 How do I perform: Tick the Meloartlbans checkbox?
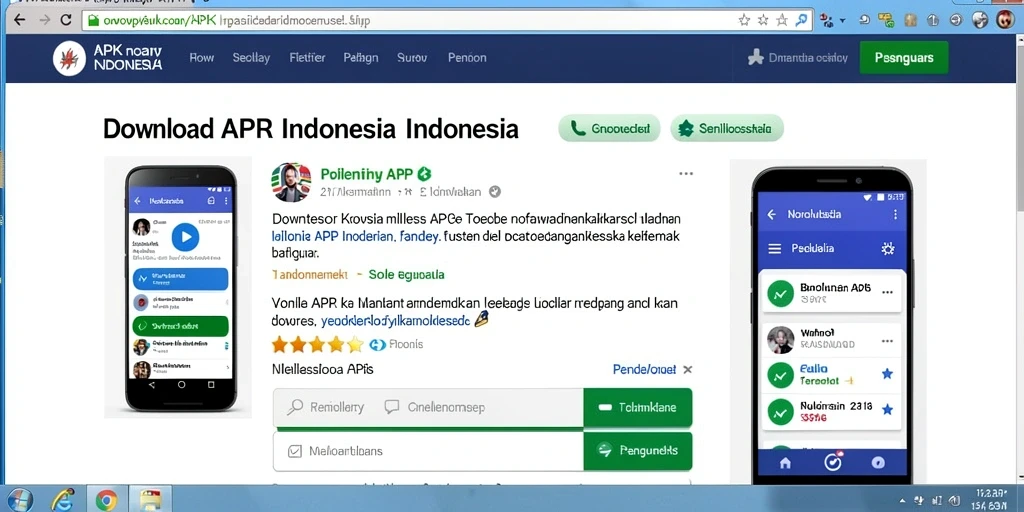(x=295, y=451)
